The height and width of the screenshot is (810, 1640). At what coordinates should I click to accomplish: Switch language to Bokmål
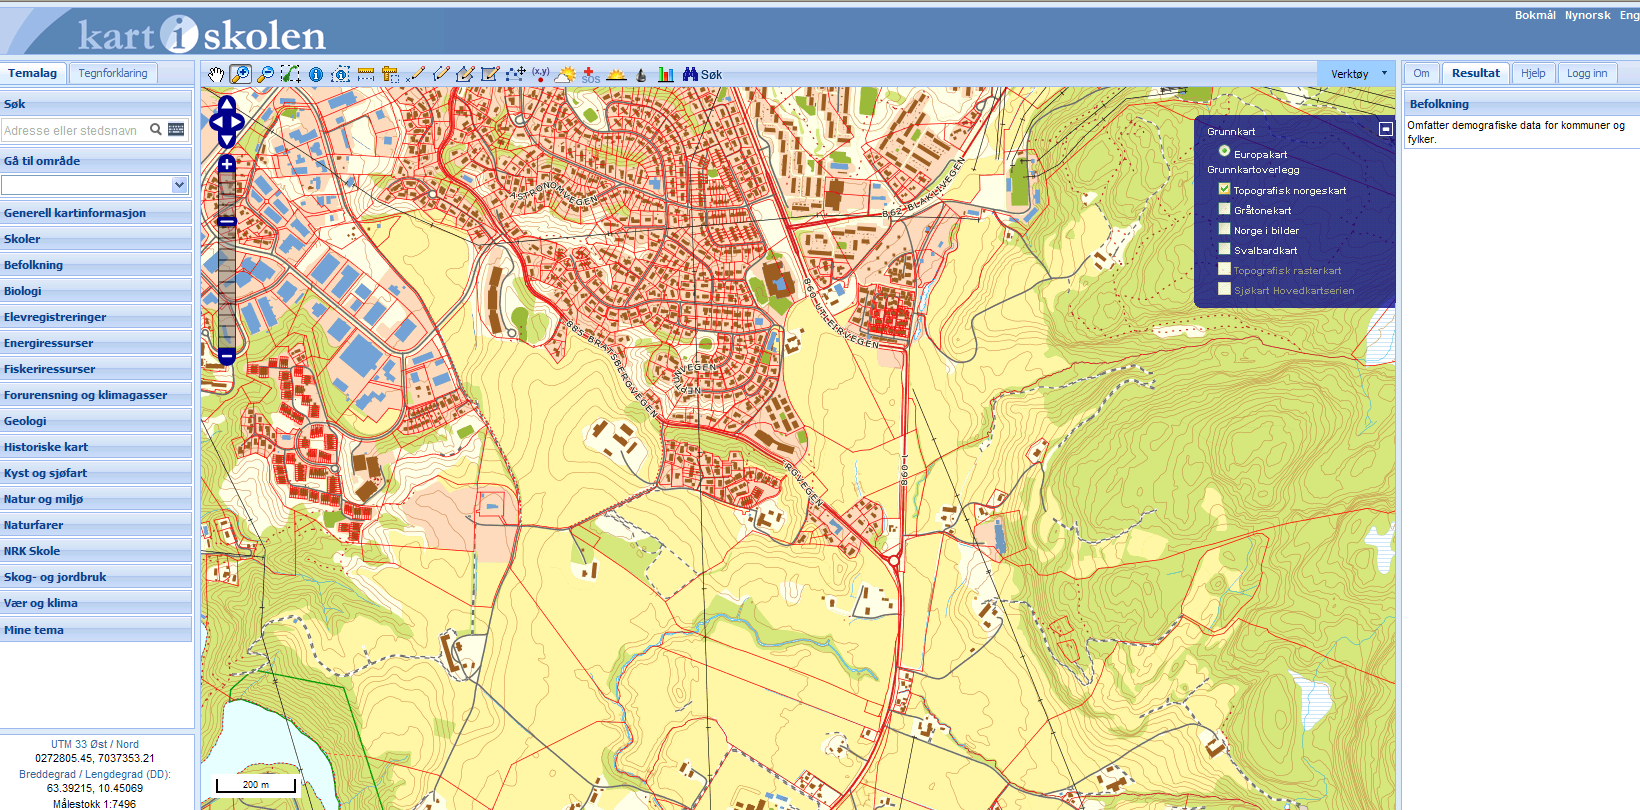click(x=1535, y=15)
